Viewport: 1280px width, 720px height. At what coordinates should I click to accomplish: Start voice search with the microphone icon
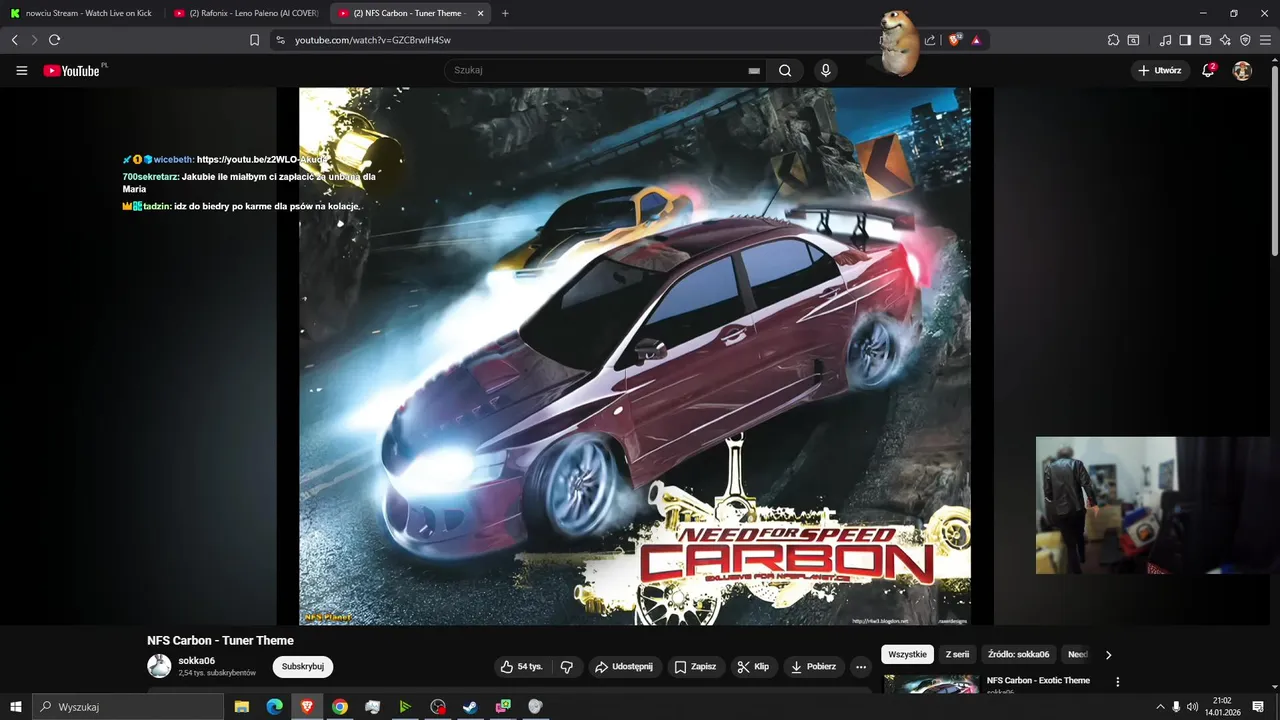(825, 71)
